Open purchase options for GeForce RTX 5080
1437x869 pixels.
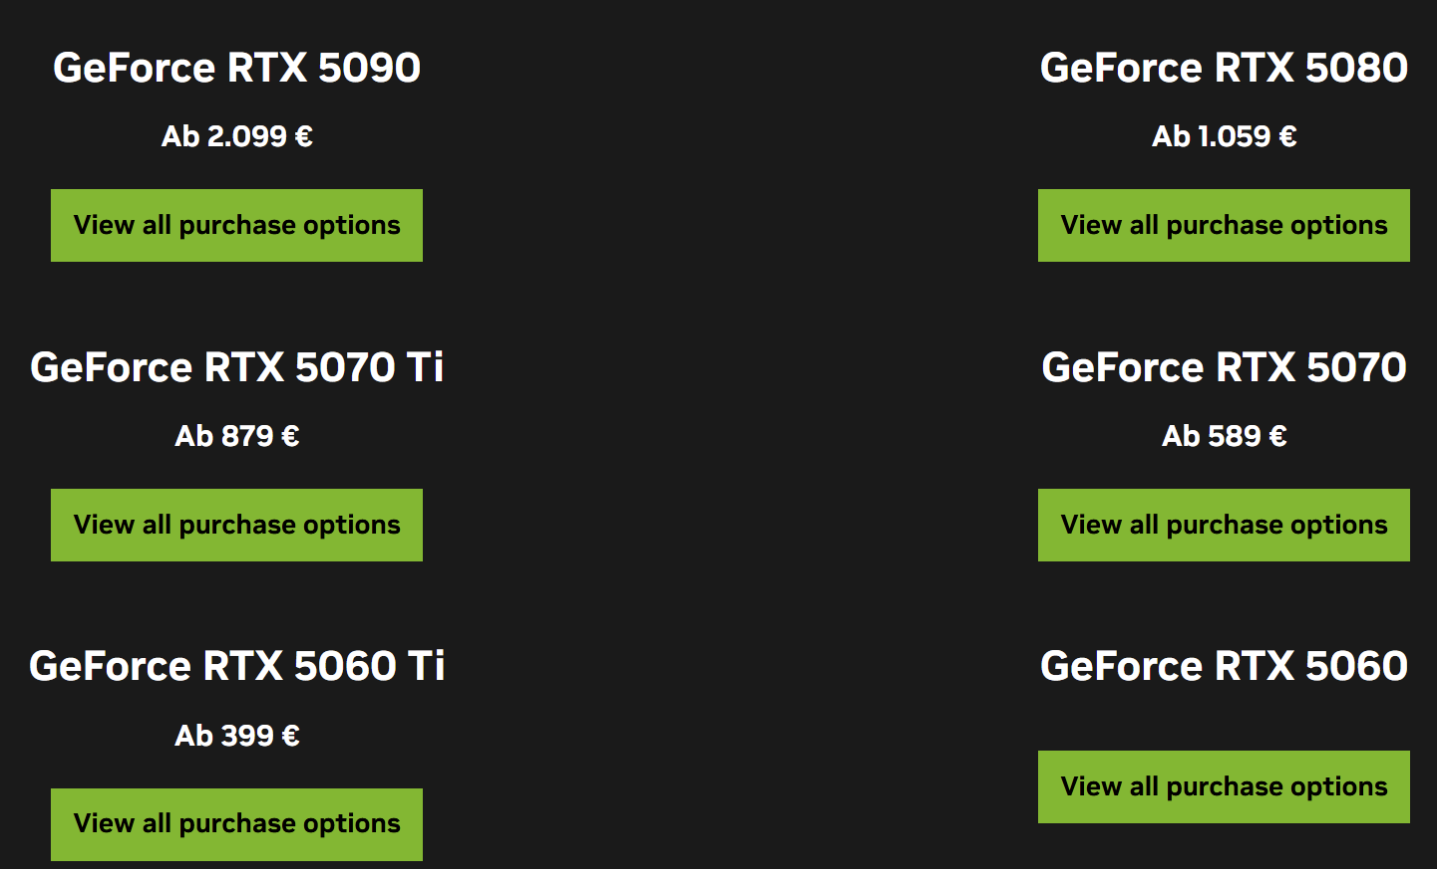pos(1223,225)
